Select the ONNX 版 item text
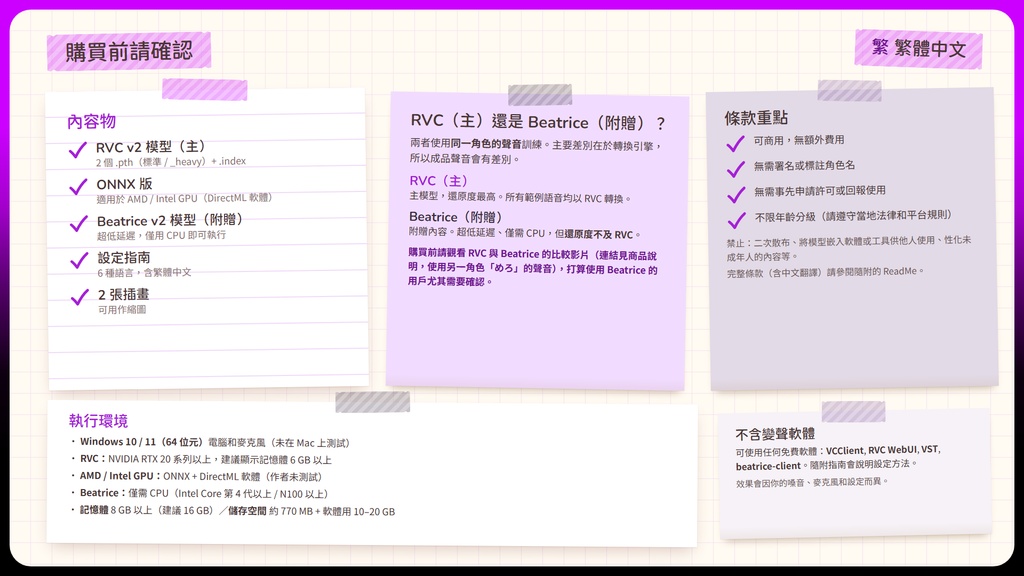The image size is (1024, 576). [124, 184]
